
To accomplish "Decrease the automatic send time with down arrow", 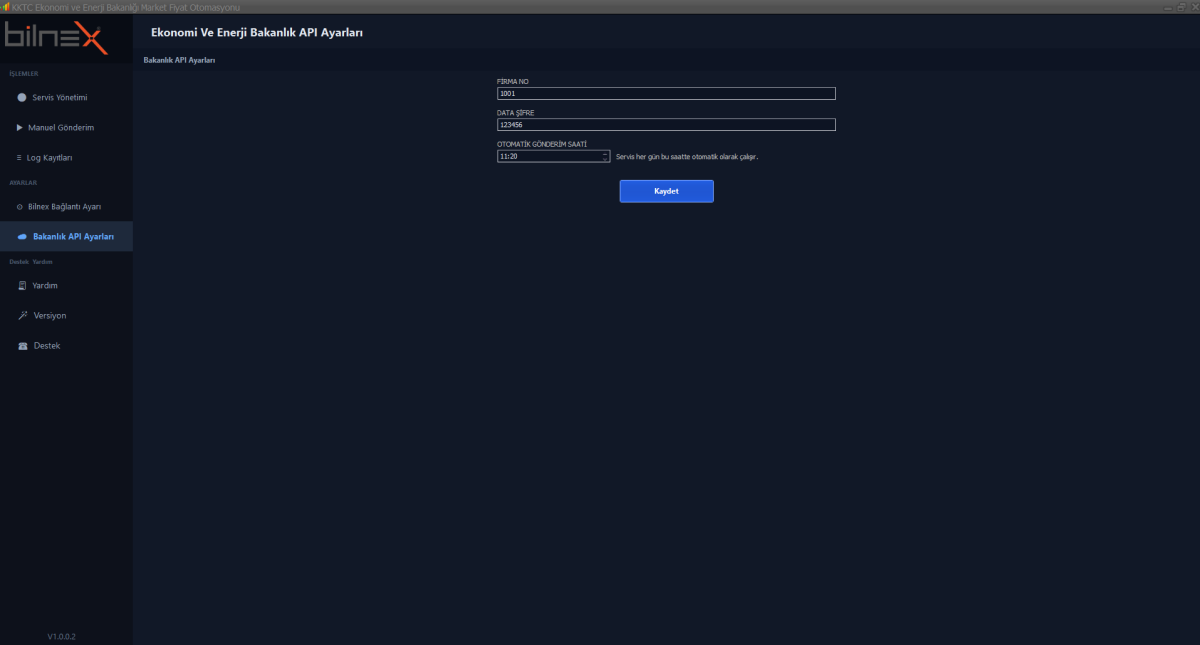I will pos(605,159).
